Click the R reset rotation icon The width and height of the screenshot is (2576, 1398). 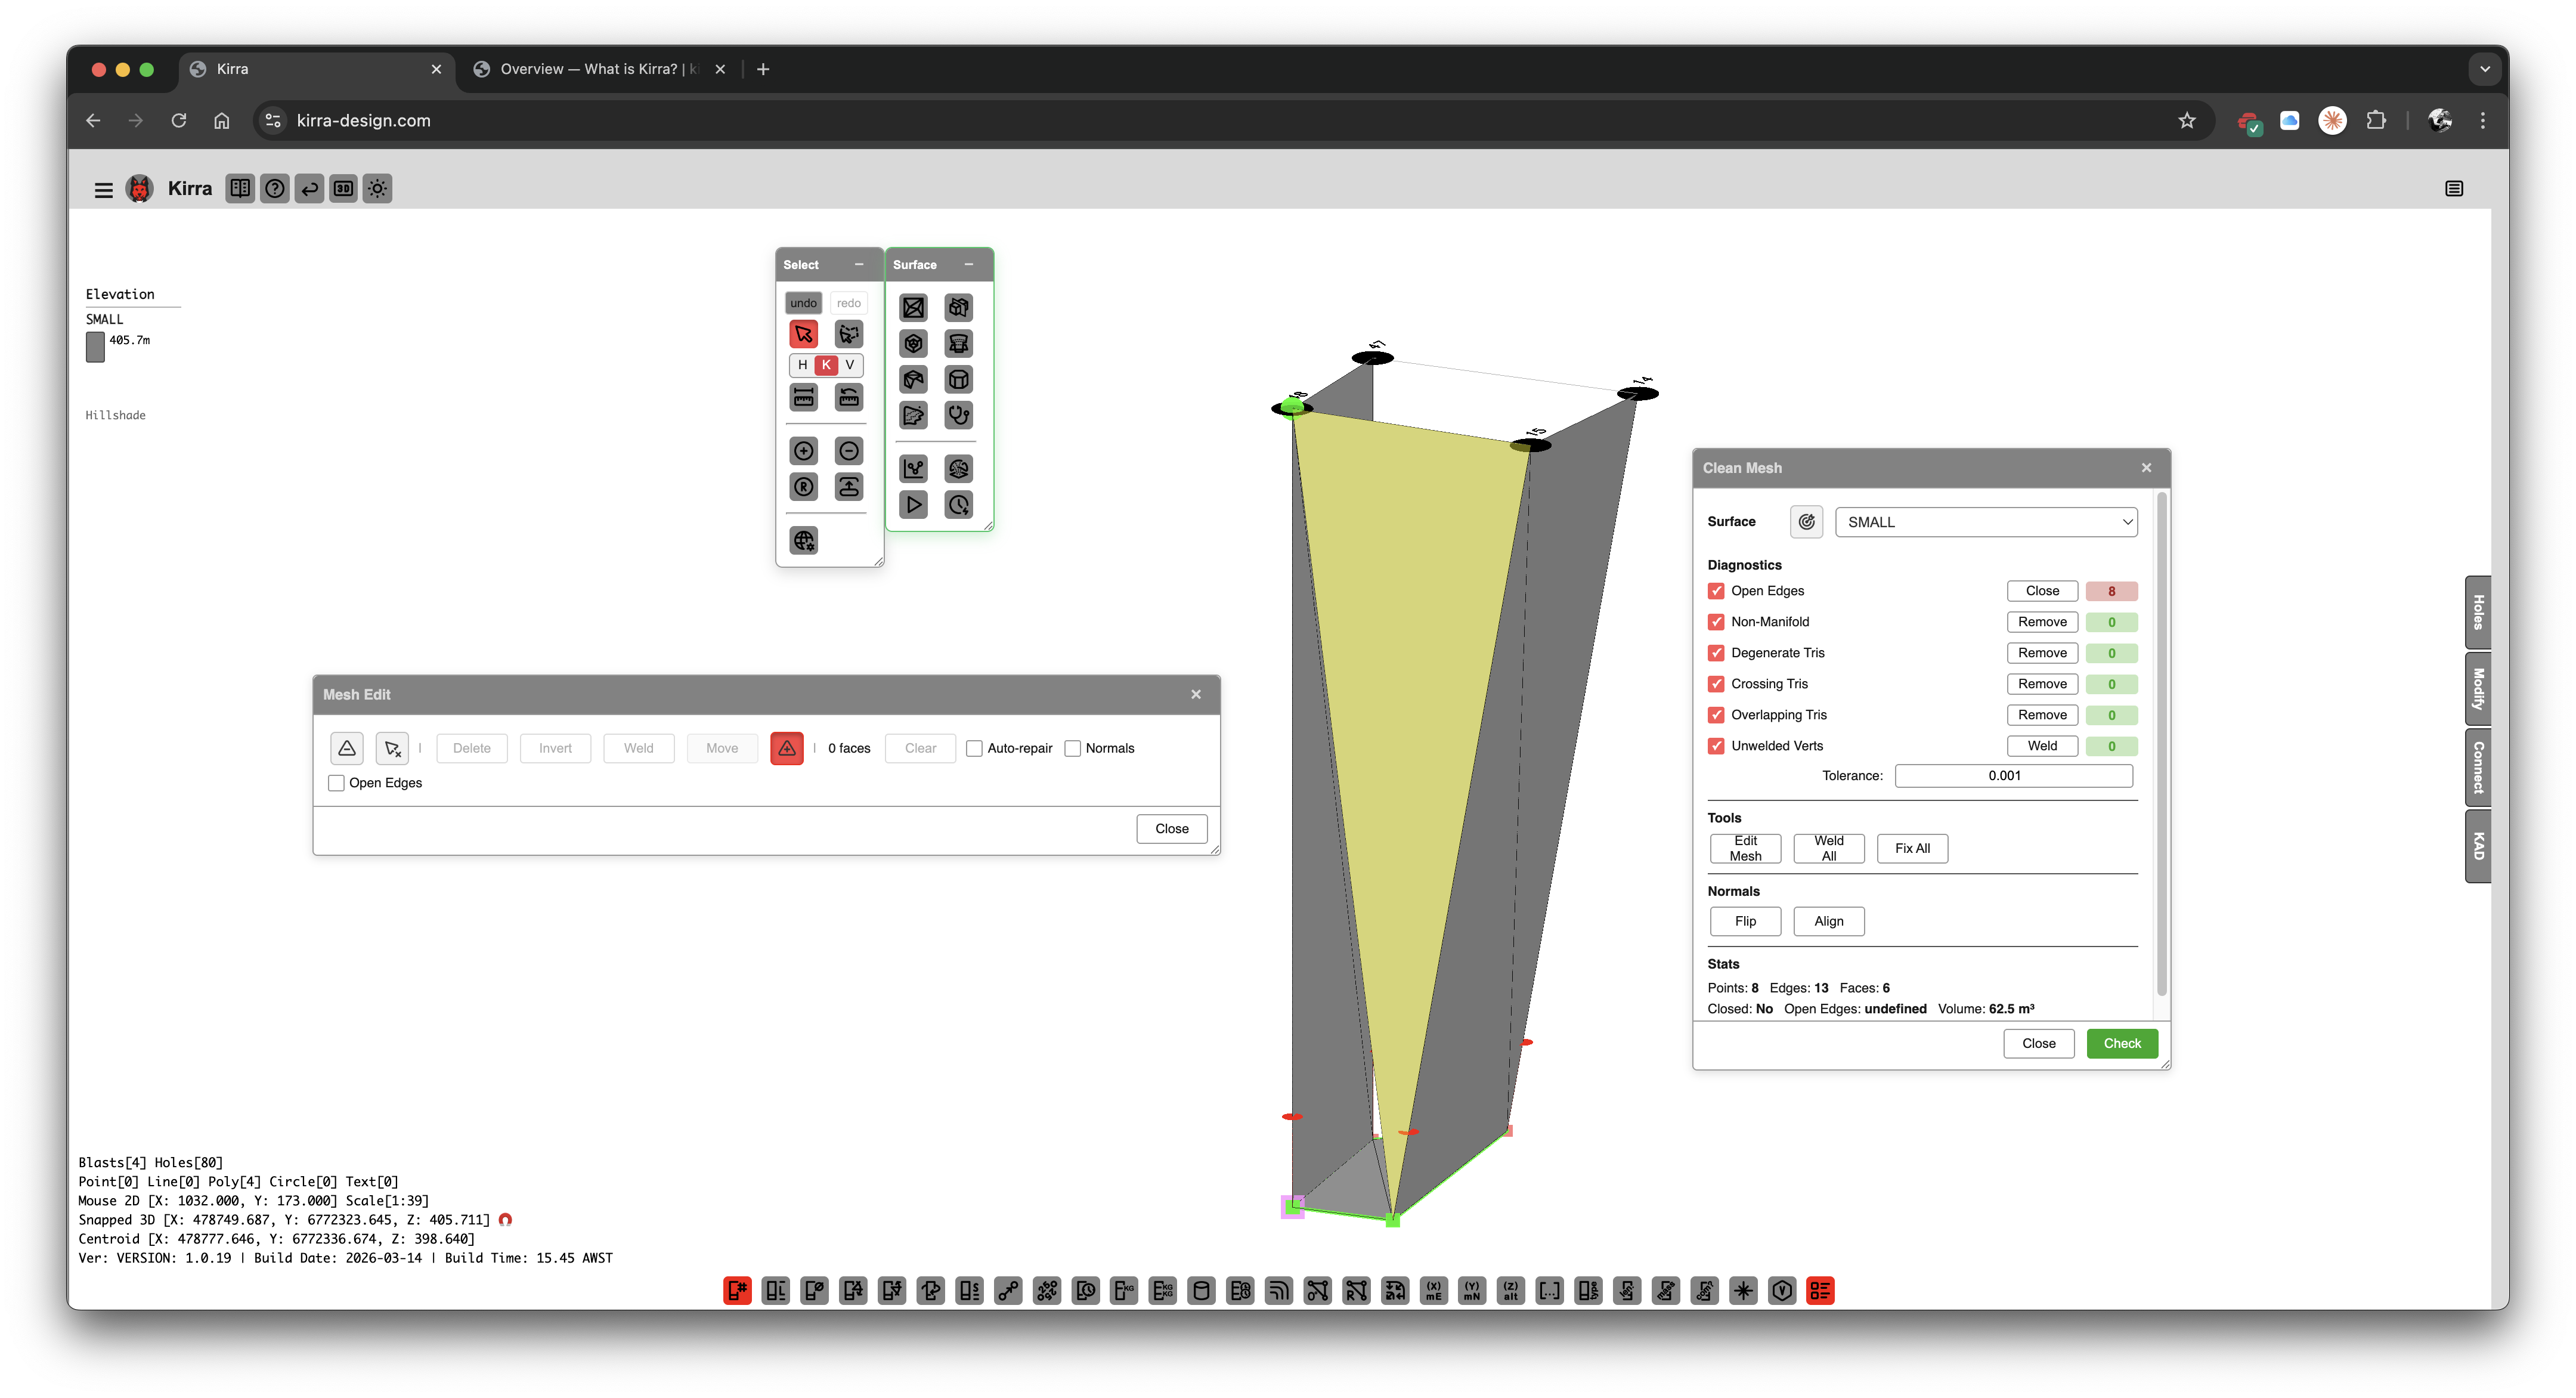click(804, 486)
